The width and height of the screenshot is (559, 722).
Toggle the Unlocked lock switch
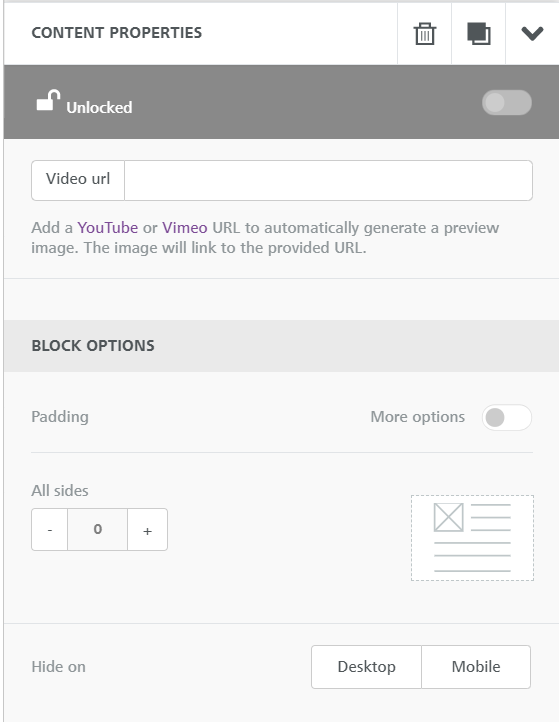click(x=507, y=102)
